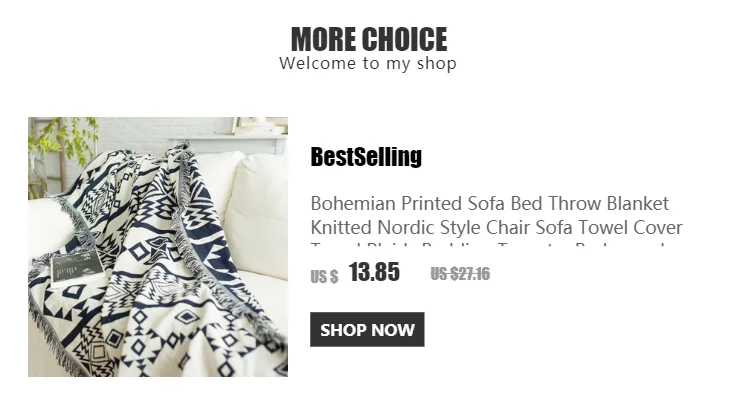Click the SHOP NOW button

click(367, 329)
